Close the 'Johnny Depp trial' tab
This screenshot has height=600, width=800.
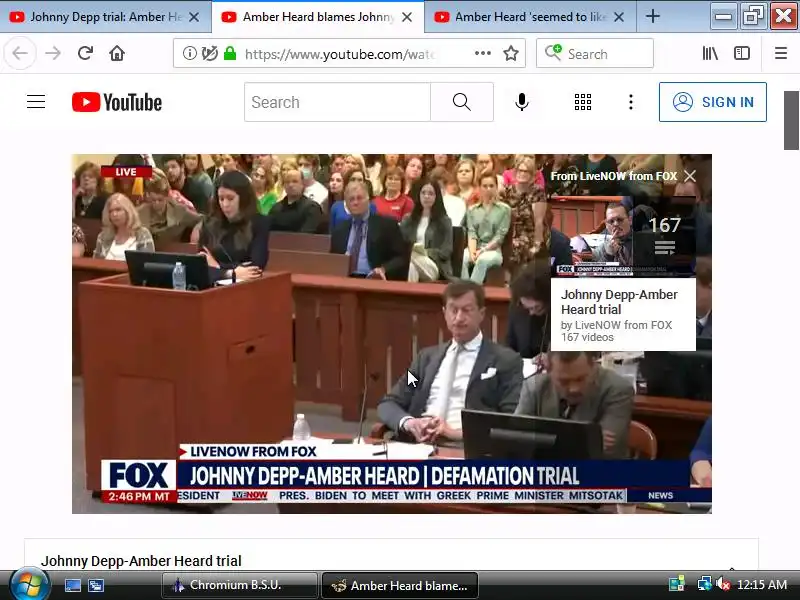coord(194,17)
